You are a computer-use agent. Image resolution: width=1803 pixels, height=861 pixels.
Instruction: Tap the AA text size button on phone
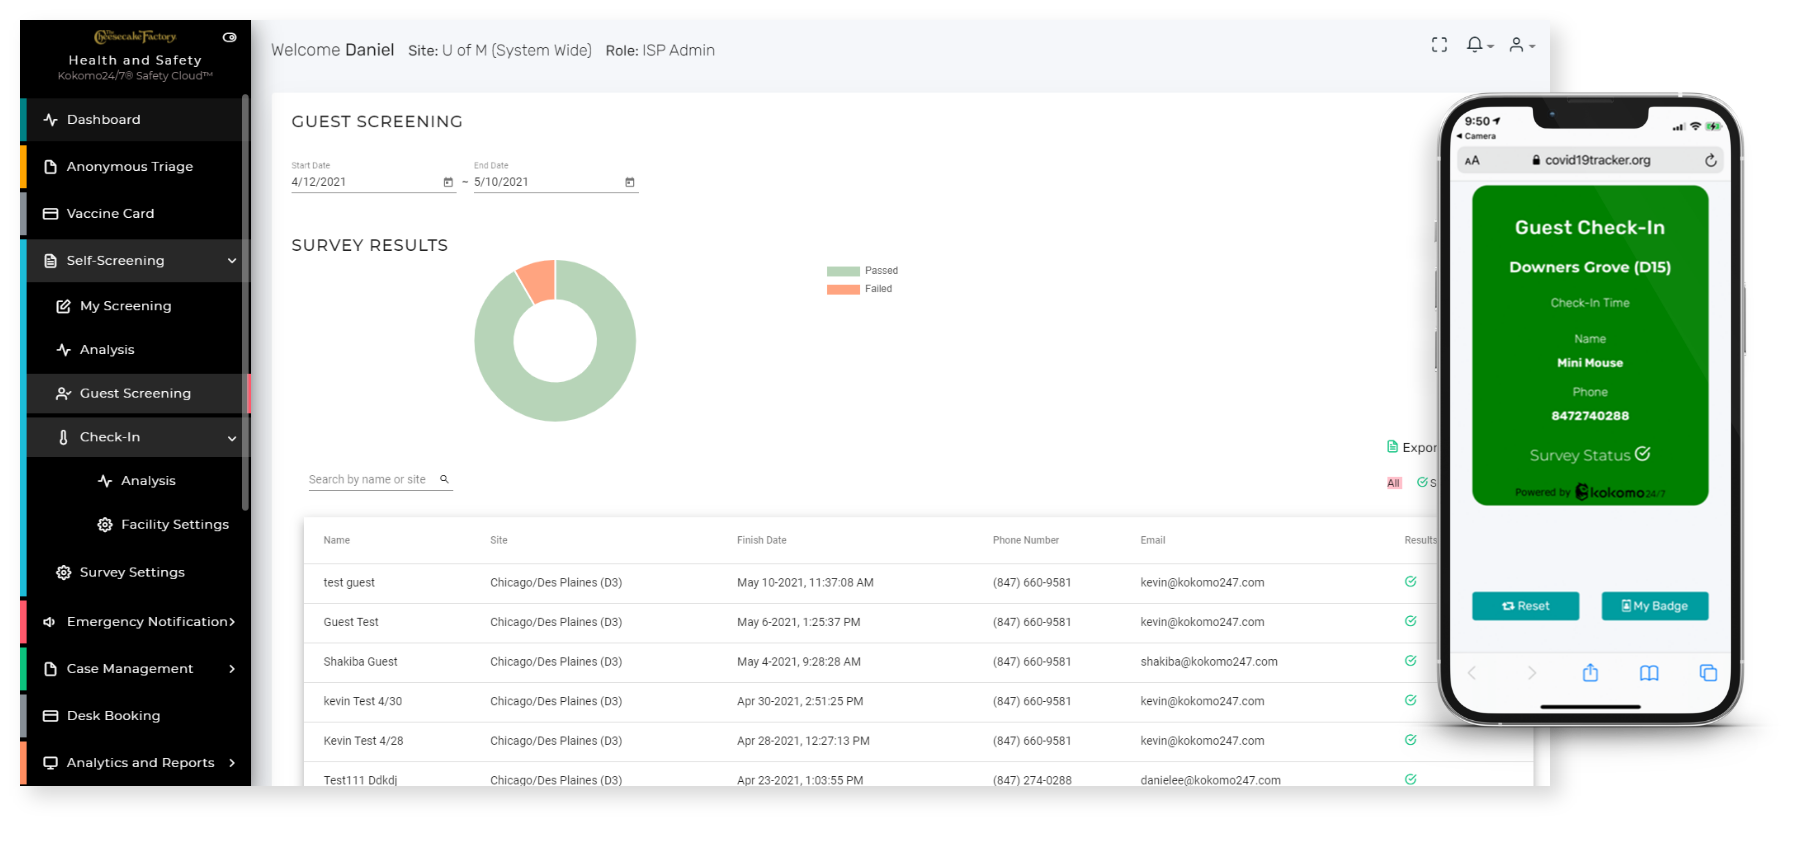[x=1472, y=161]
